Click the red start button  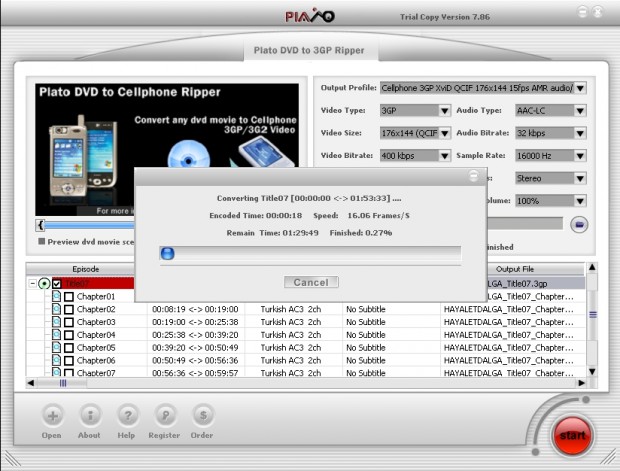tap(572, 435)
